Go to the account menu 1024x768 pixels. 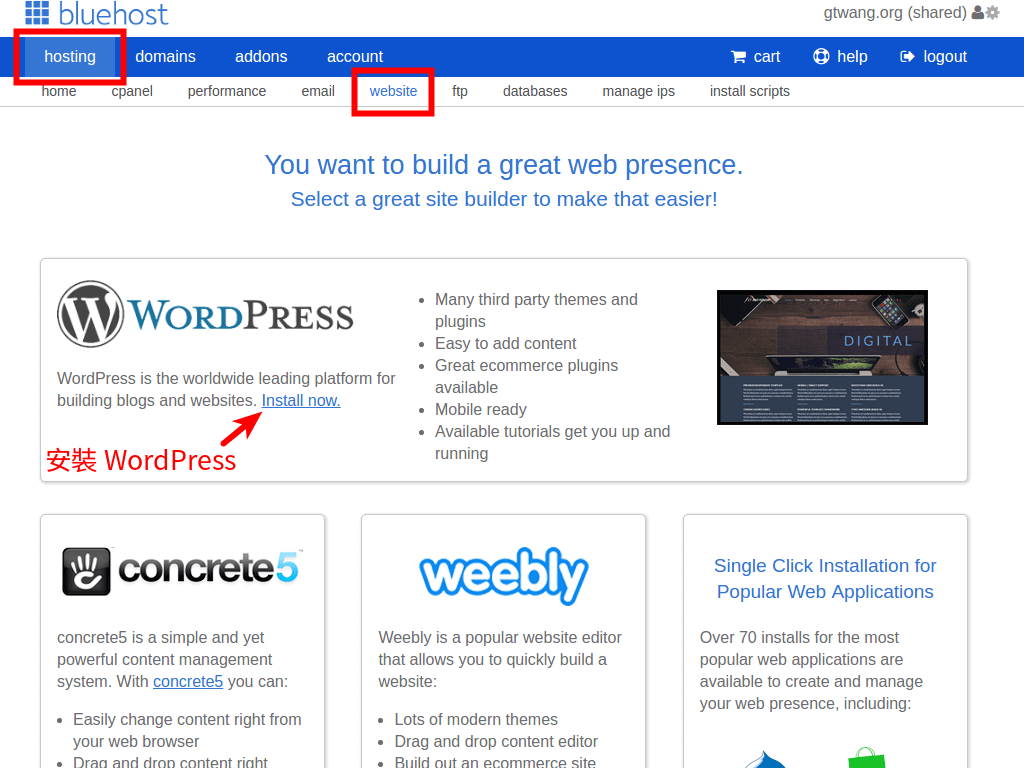pos(354,56)
